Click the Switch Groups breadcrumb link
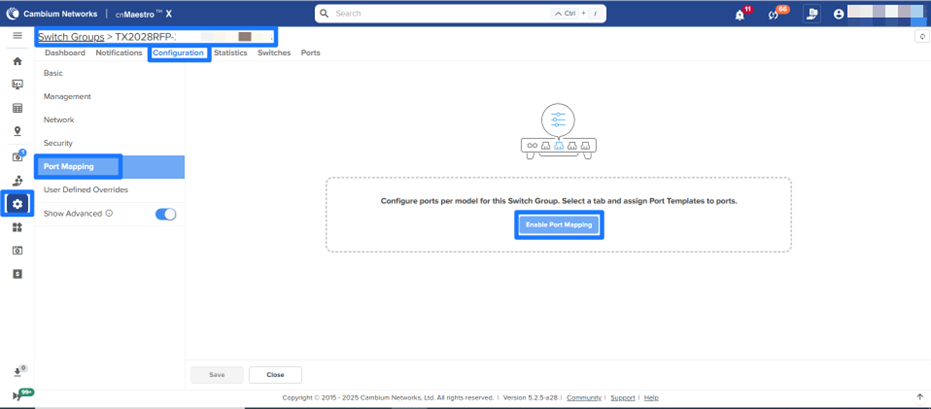Screen dimensions: 931x409 (x=71, y=36)
